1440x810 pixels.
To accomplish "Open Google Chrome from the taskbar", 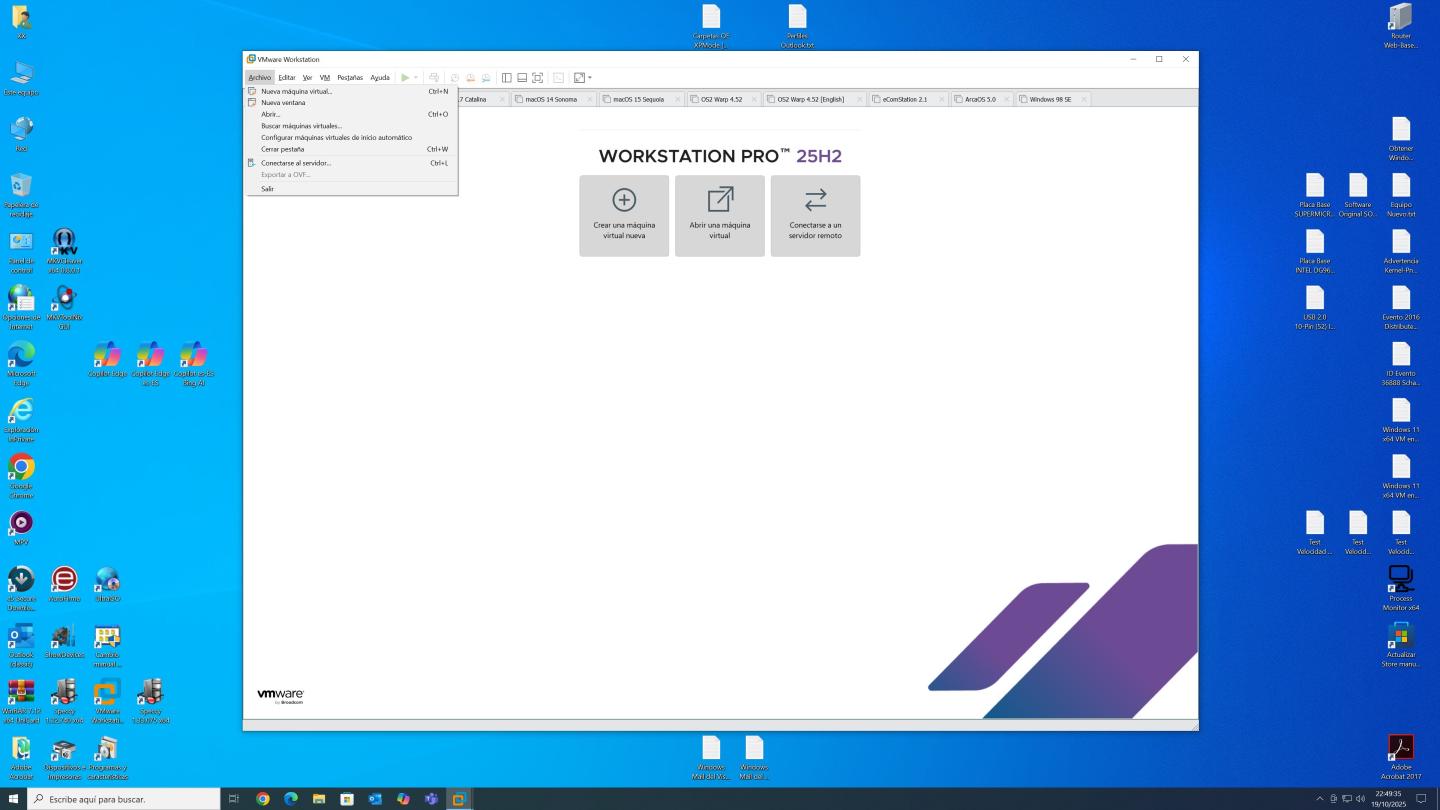I will (x=263, y=799).
